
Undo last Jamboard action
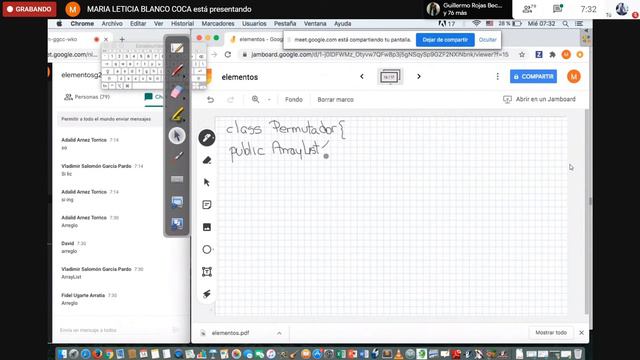(210, 100)
